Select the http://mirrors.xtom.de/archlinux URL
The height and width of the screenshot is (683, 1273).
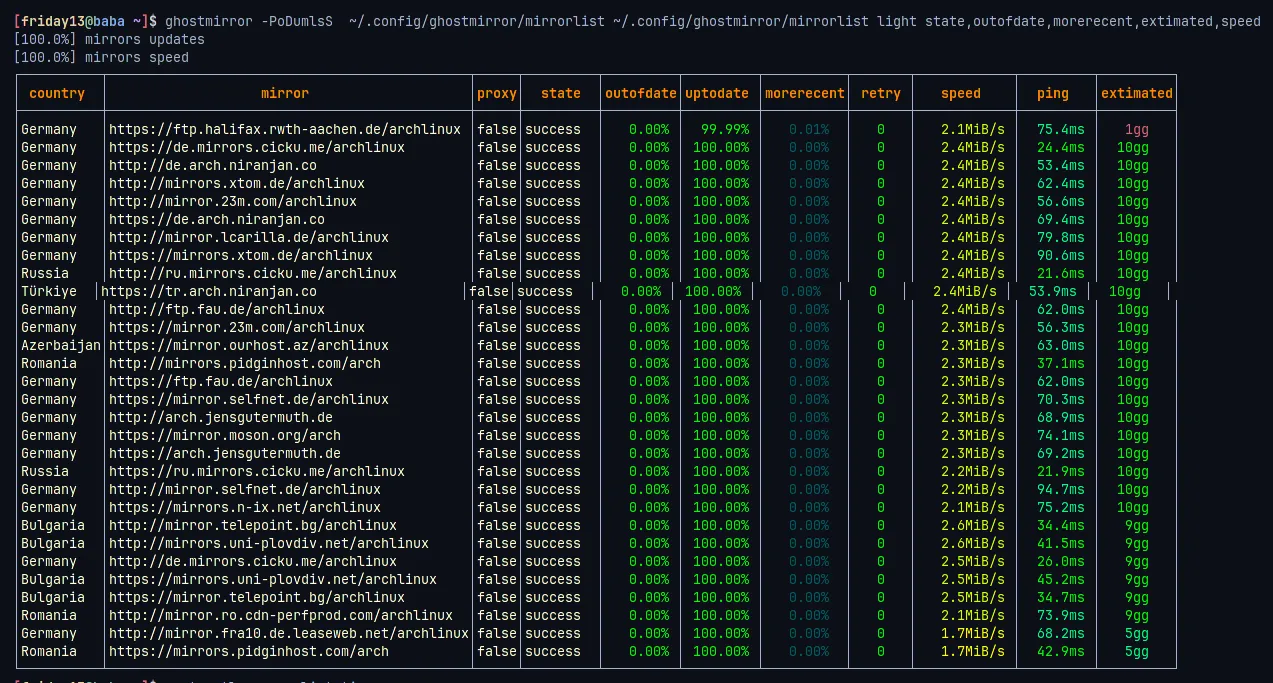click(x=237, y=183)
